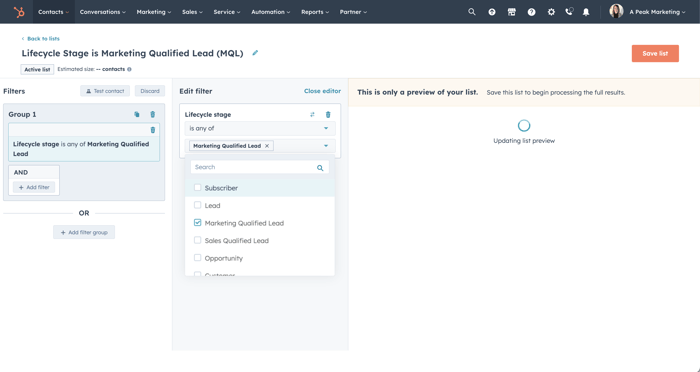Viewport: 700px width, 372px height.
Task: Open the Settings gear icon
Action: click(x=551, y=12)
